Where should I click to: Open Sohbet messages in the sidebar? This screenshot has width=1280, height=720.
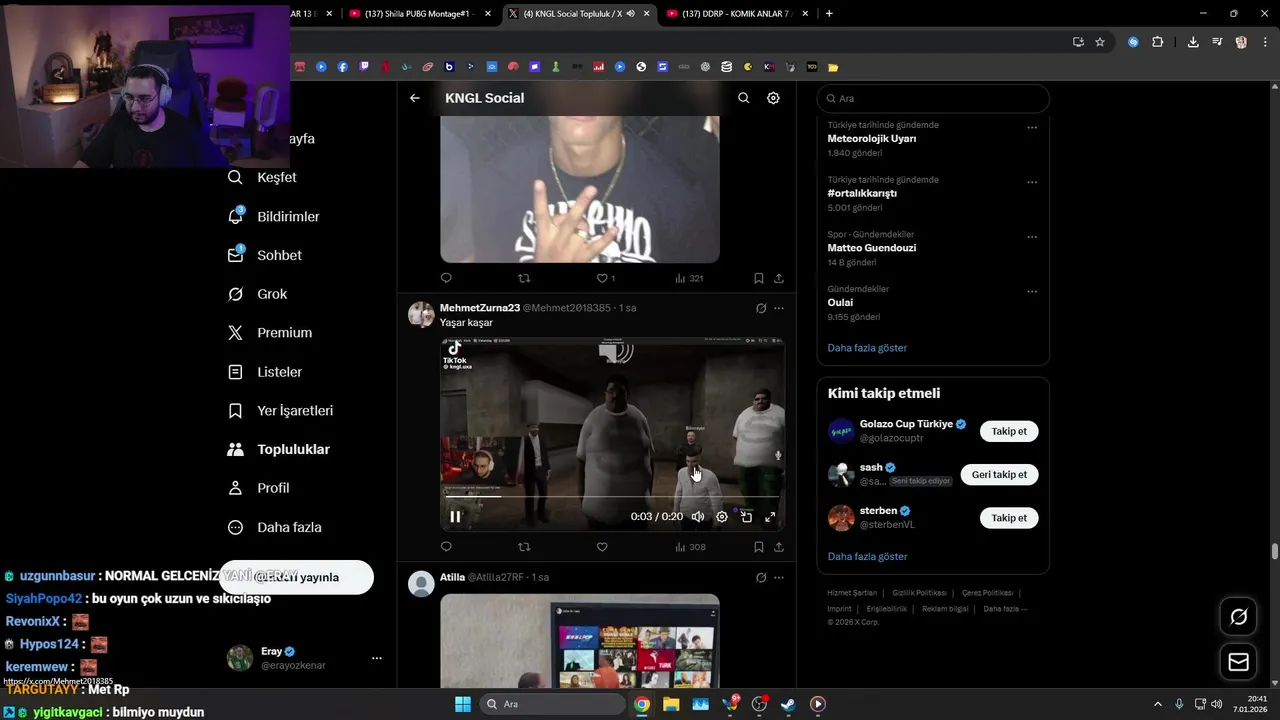265,255
